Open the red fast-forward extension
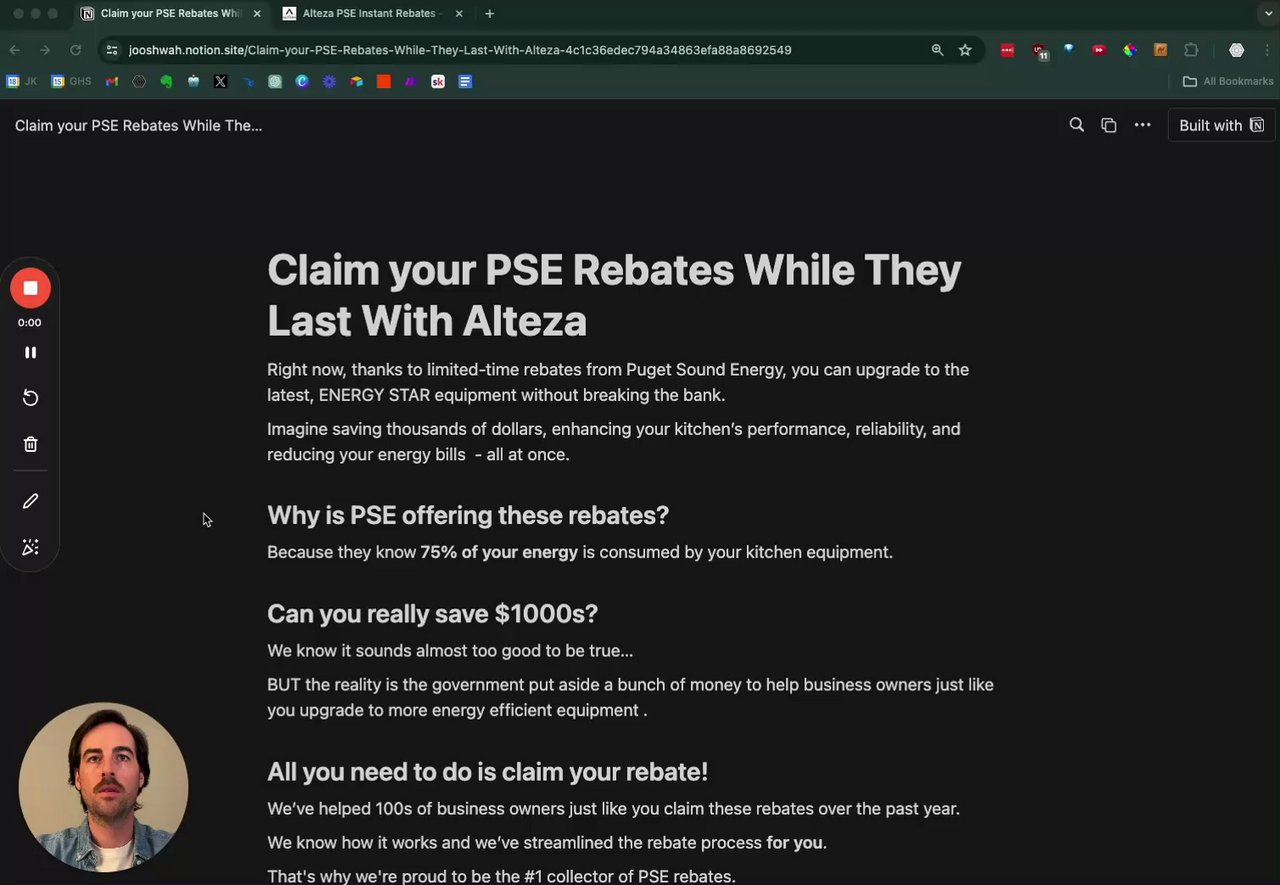Image resolution: width=1280 pixels, height=885 pixels. [1099, 50]
